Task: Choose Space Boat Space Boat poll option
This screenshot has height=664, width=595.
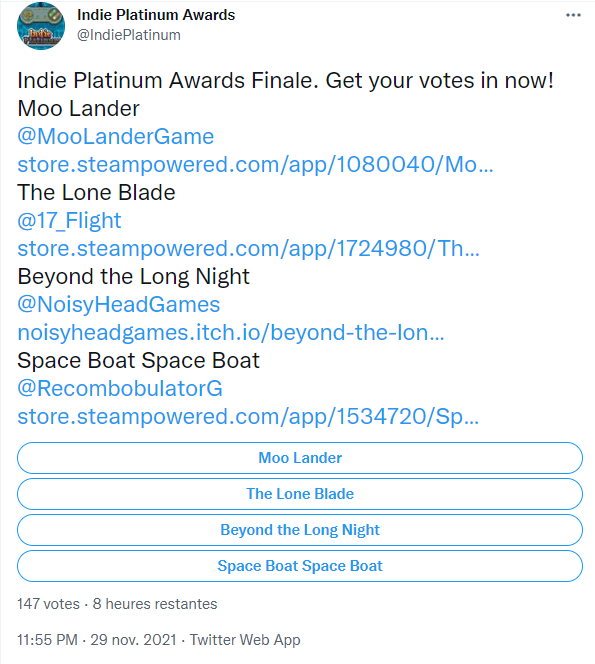Action: click(x=300, y=566)
